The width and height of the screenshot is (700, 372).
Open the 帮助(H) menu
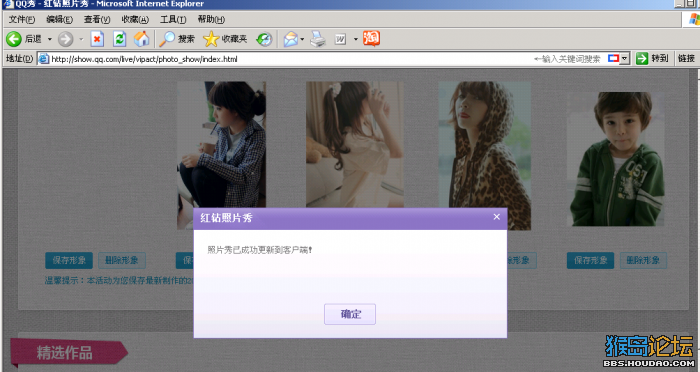211,19
